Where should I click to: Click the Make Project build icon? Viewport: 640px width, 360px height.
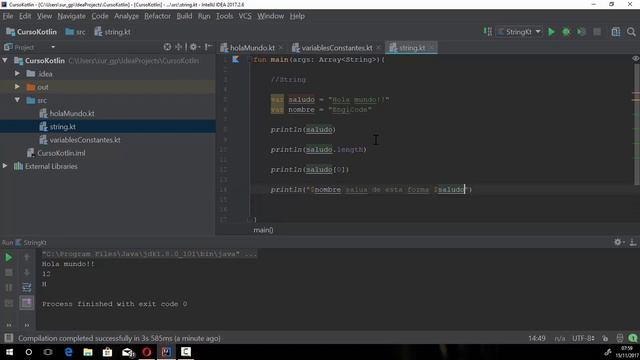pos(487,31)
